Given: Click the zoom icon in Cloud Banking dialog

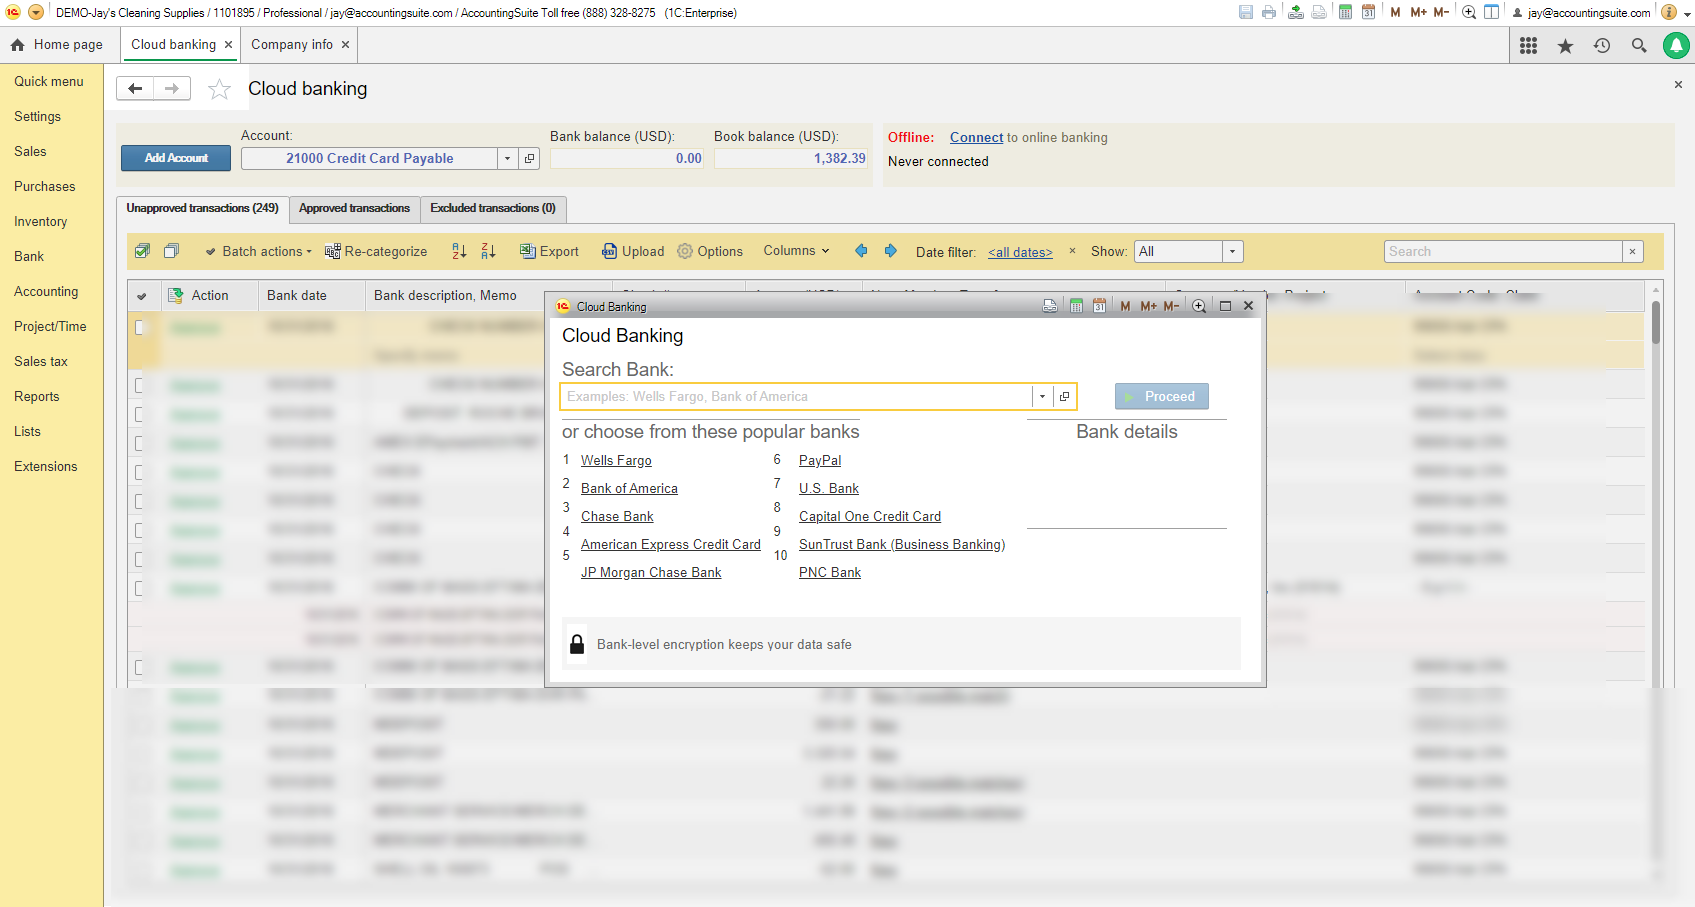Looking at the screenshot, I should 1199,306.
